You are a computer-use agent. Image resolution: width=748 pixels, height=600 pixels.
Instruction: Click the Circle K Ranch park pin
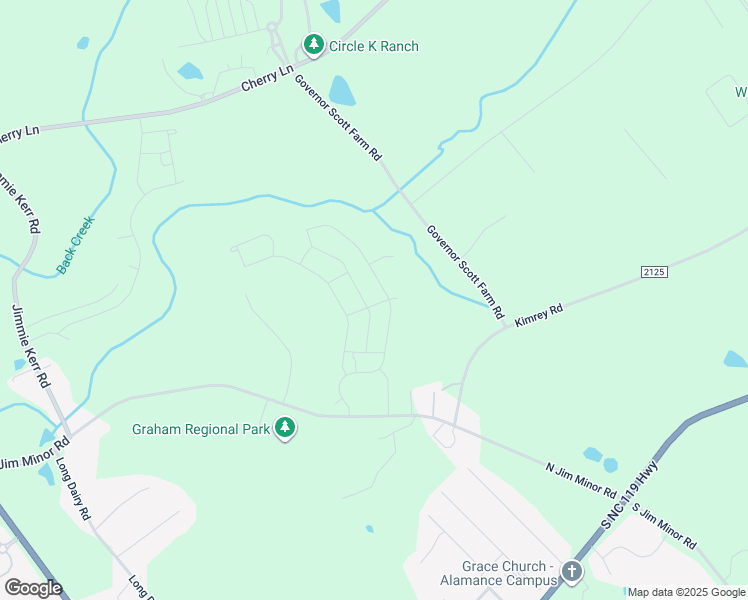pyautogui.click(x=313, y=45)
